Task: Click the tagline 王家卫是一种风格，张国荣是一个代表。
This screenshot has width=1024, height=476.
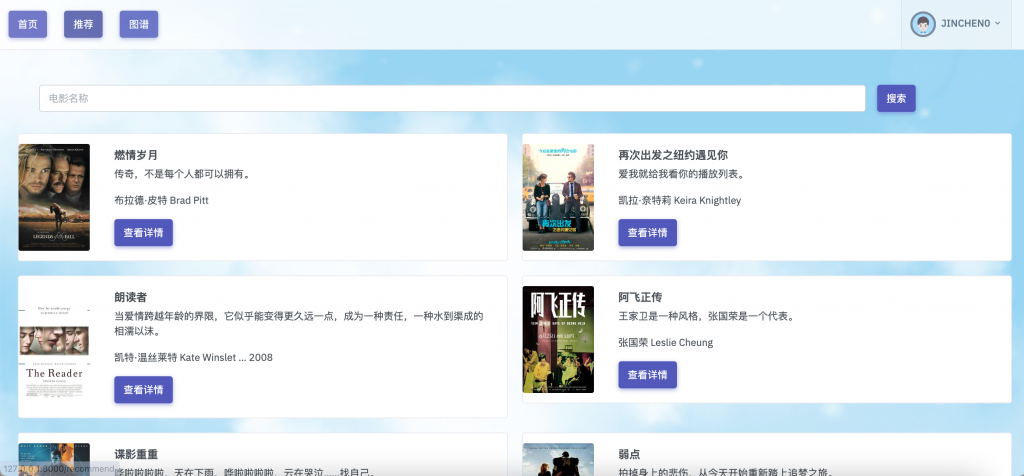Action: pos(707,317)
